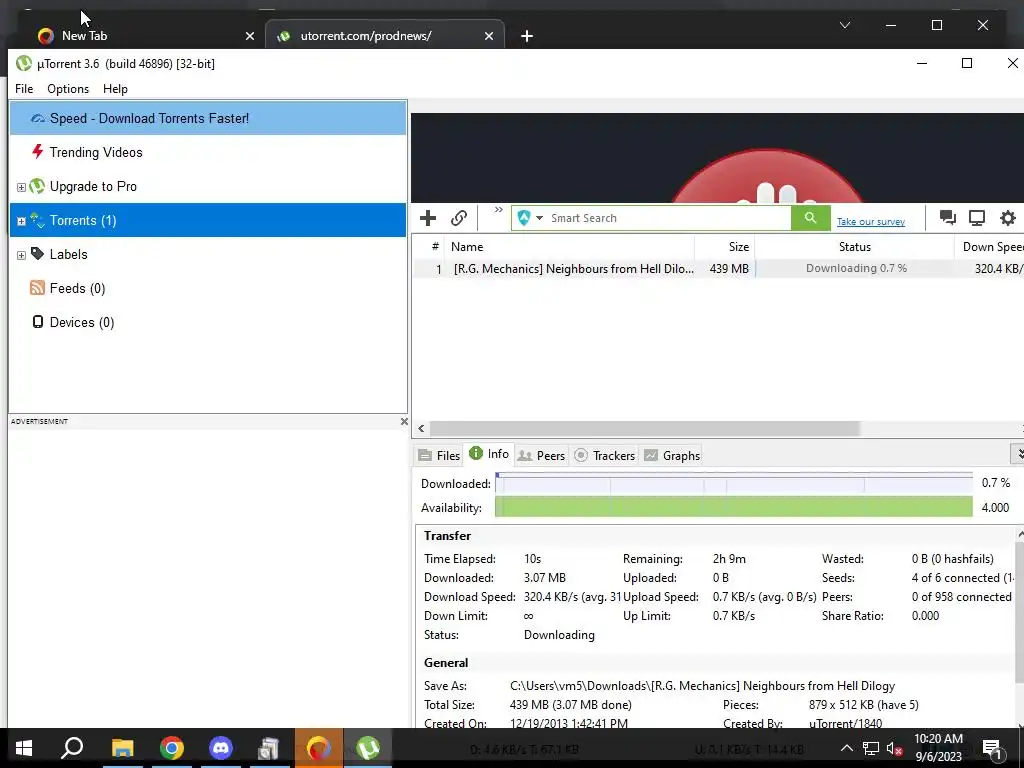The image size is (1024, 768).
Task: Click the taskbar clock showing 10:20 AM
Action: [x=938, y=748]
